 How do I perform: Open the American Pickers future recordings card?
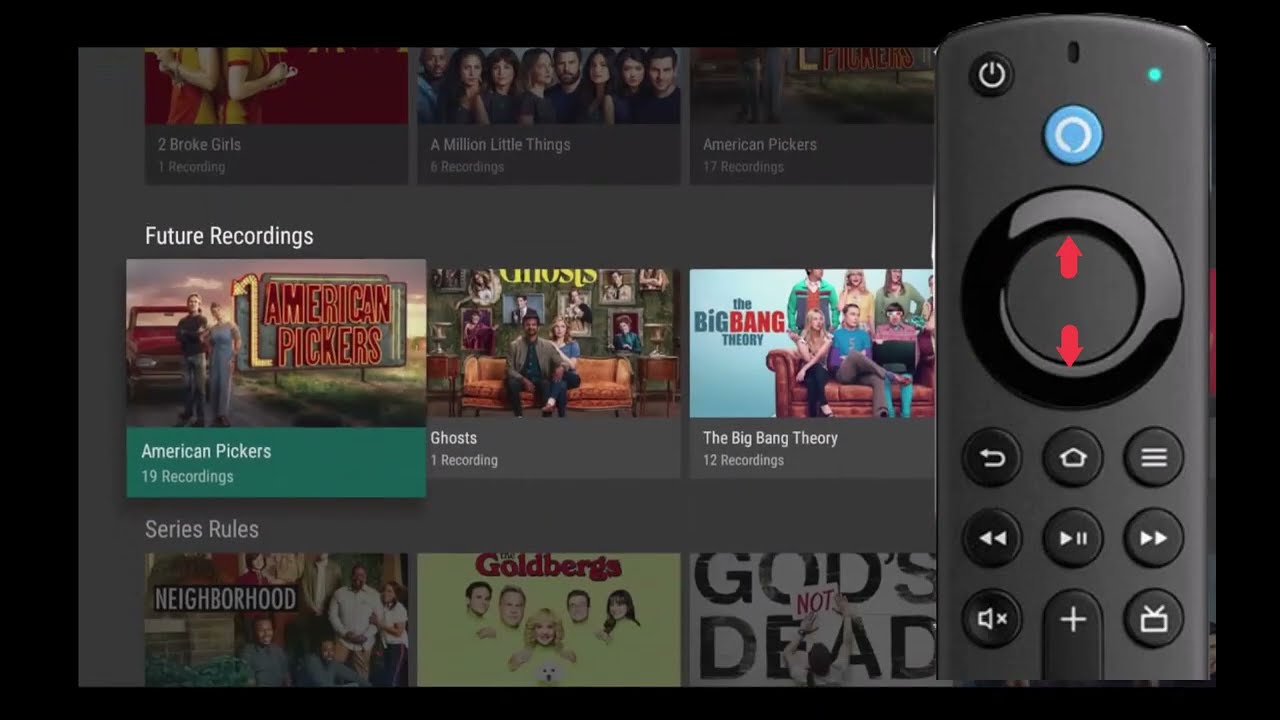pos(276,378)
